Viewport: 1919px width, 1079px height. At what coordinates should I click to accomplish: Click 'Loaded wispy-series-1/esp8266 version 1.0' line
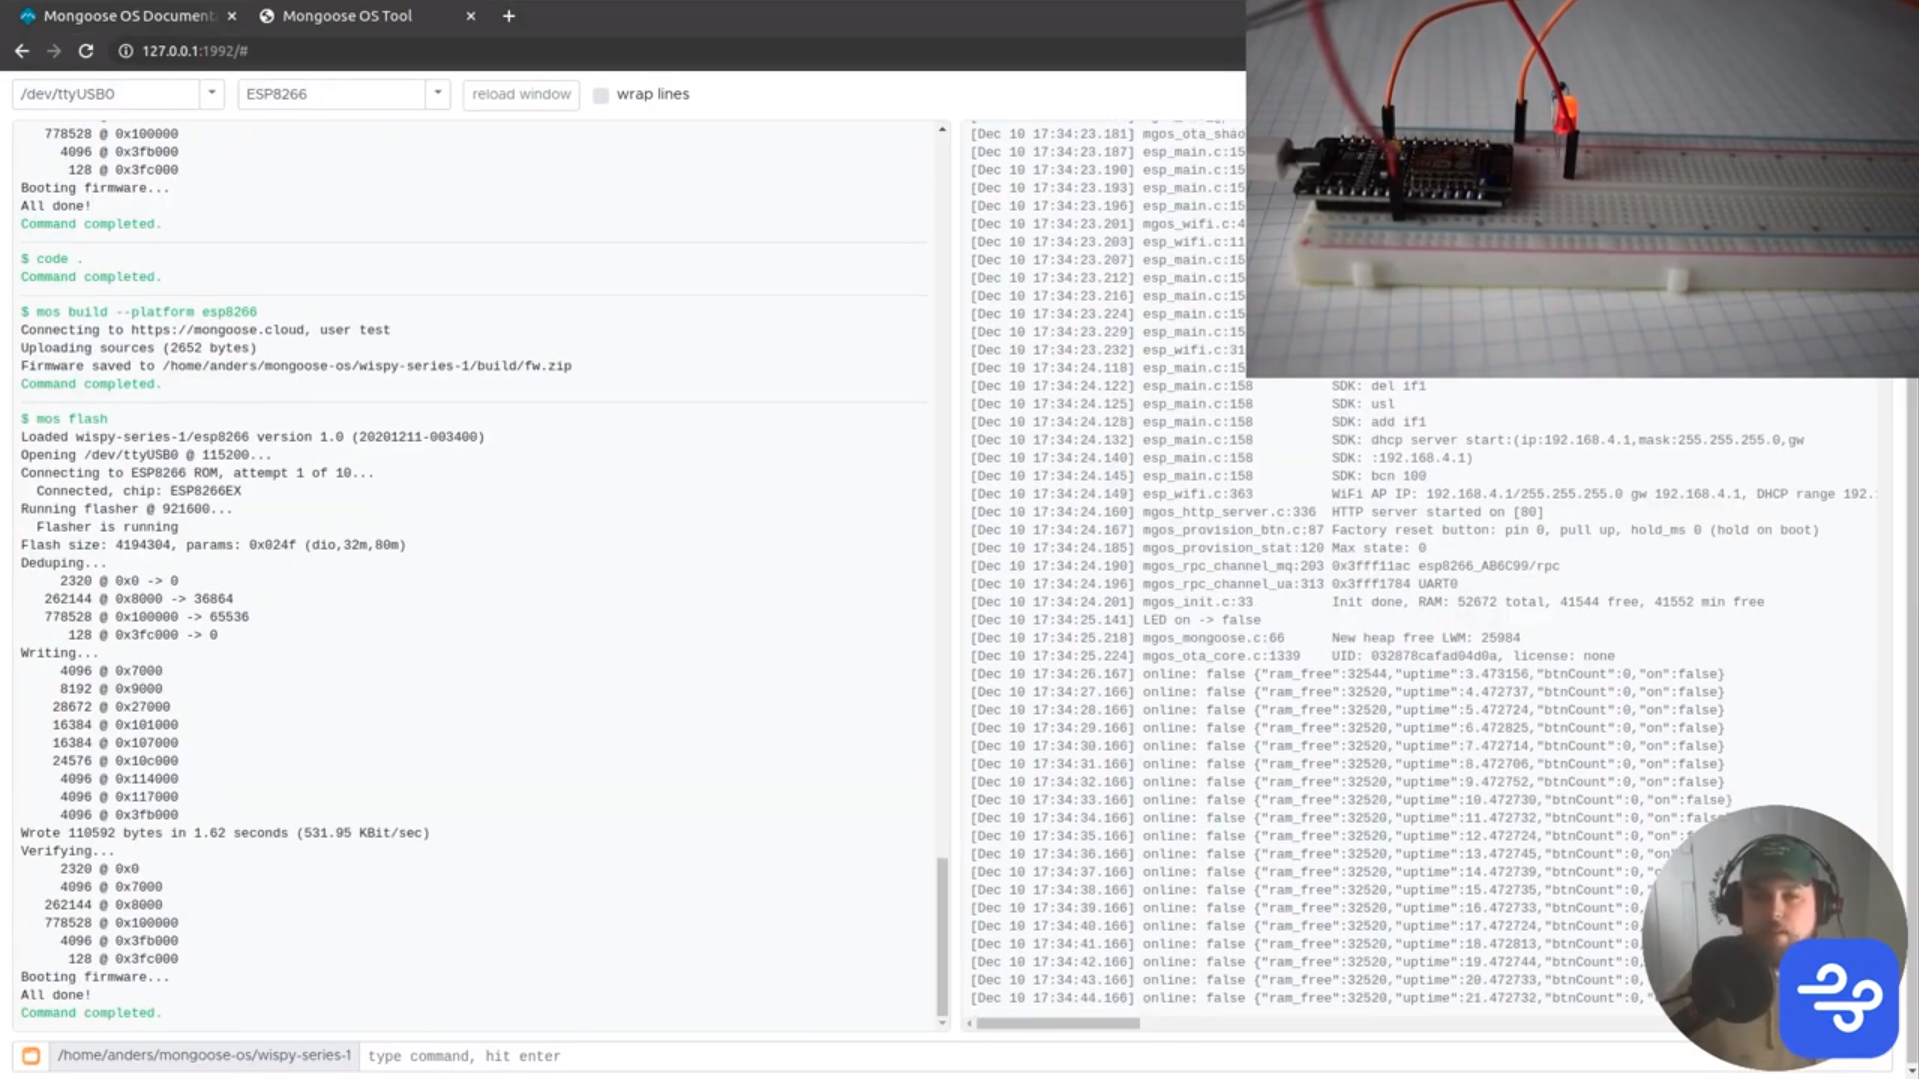pyautogui.click(x=253, y=437)
